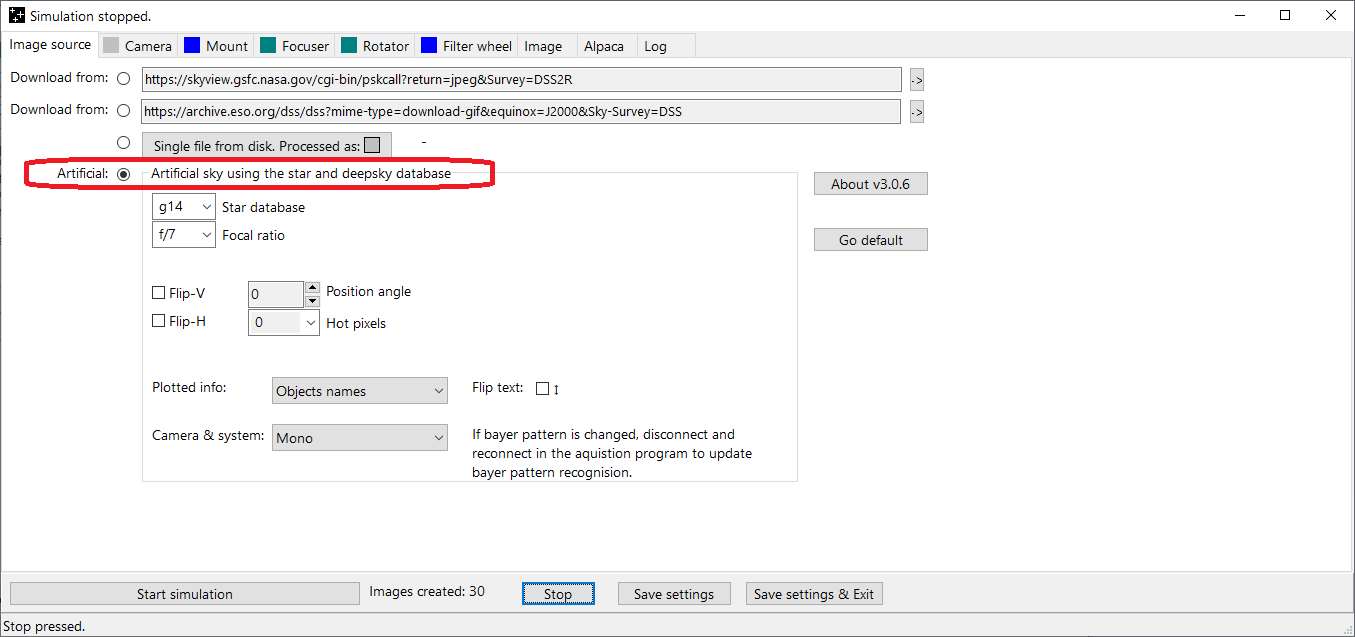The image size is (1355, 637).
Task: Expand the Camera & system Mono dropdown
Action: [x=359, y=438]
